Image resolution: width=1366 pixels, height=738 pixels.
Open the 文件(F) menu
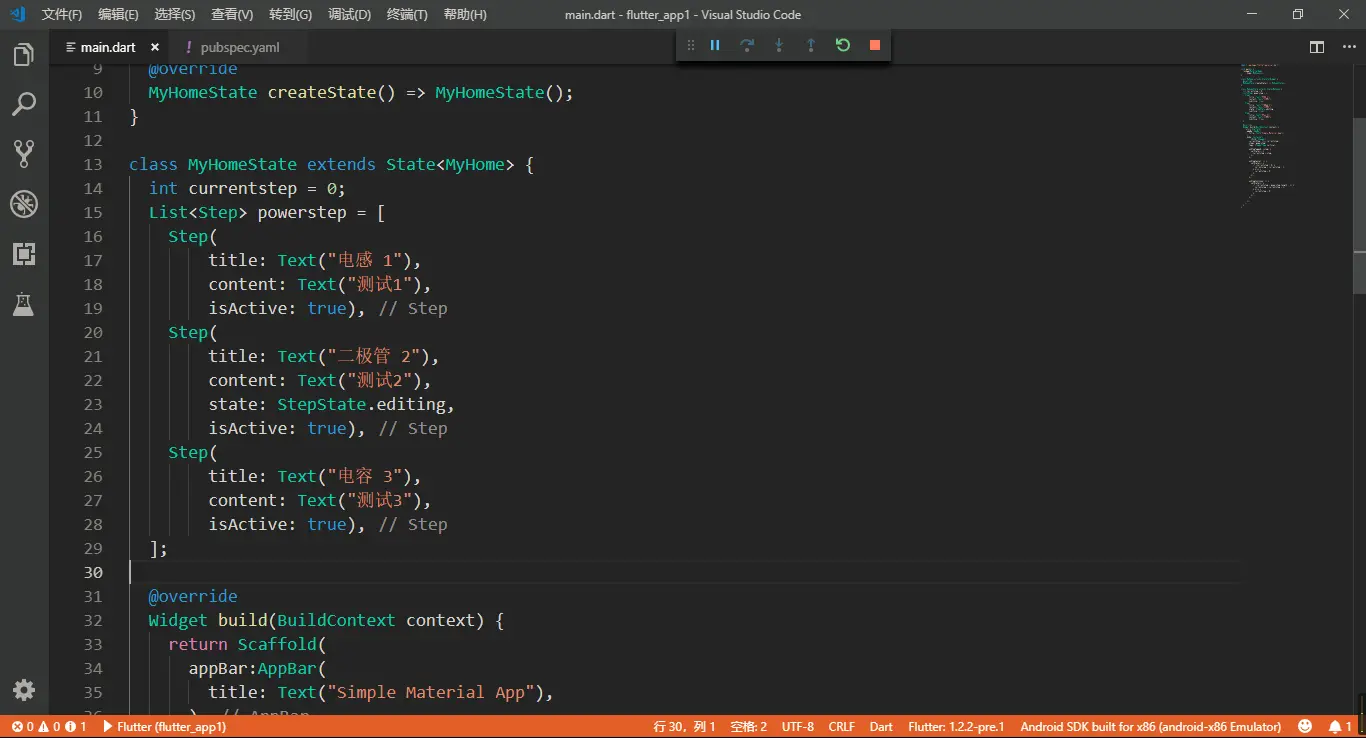[x=62, y=15]
